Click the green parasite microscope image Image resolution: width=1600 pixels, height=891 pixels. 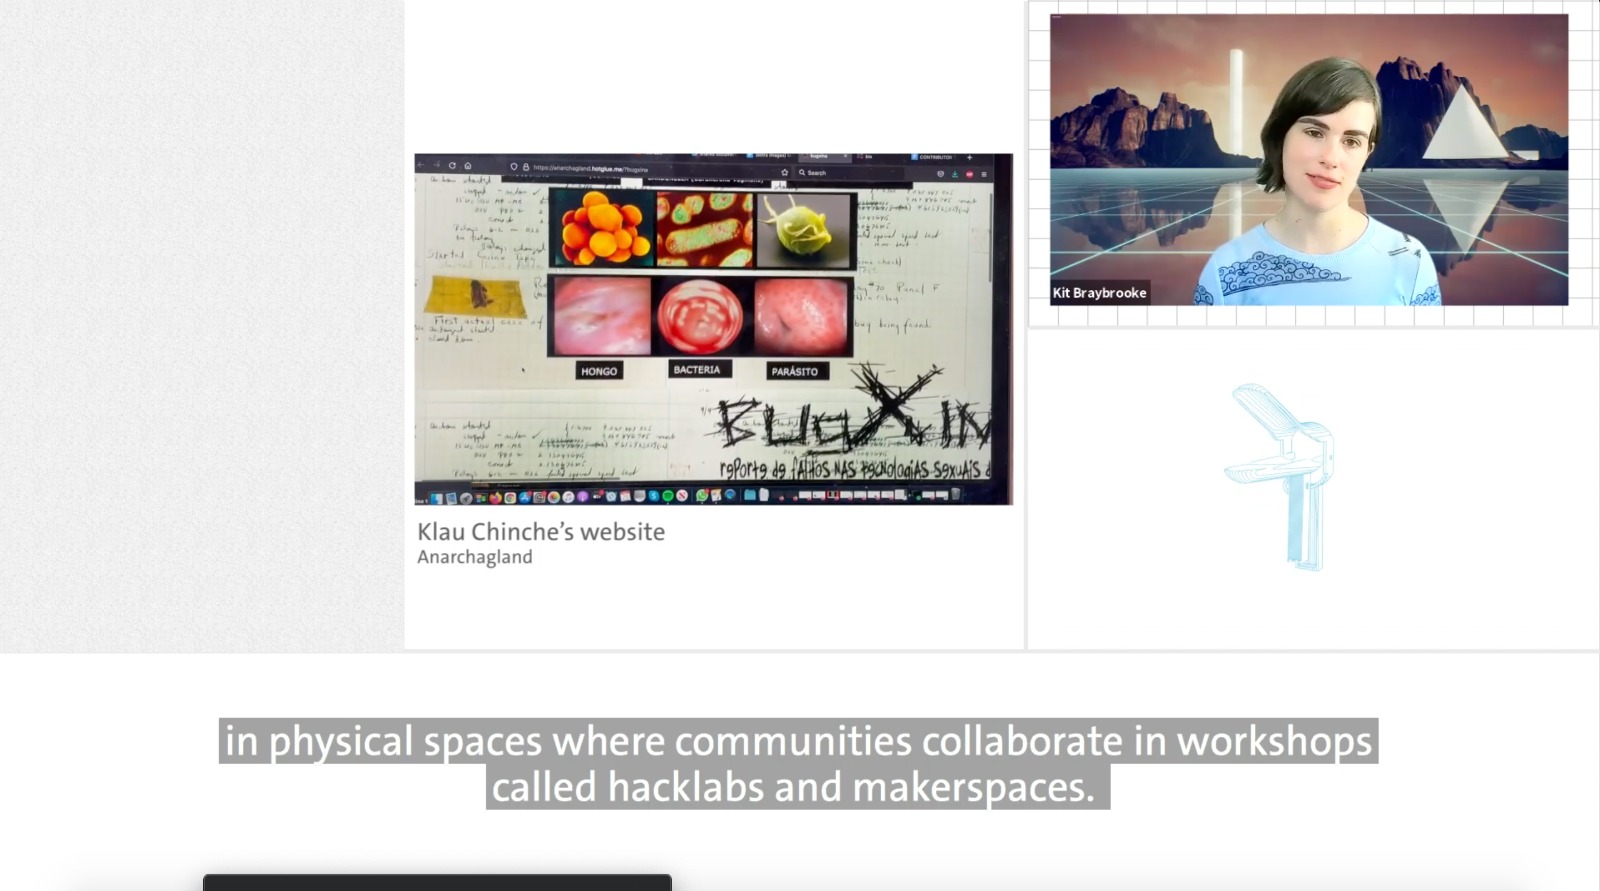803,231
